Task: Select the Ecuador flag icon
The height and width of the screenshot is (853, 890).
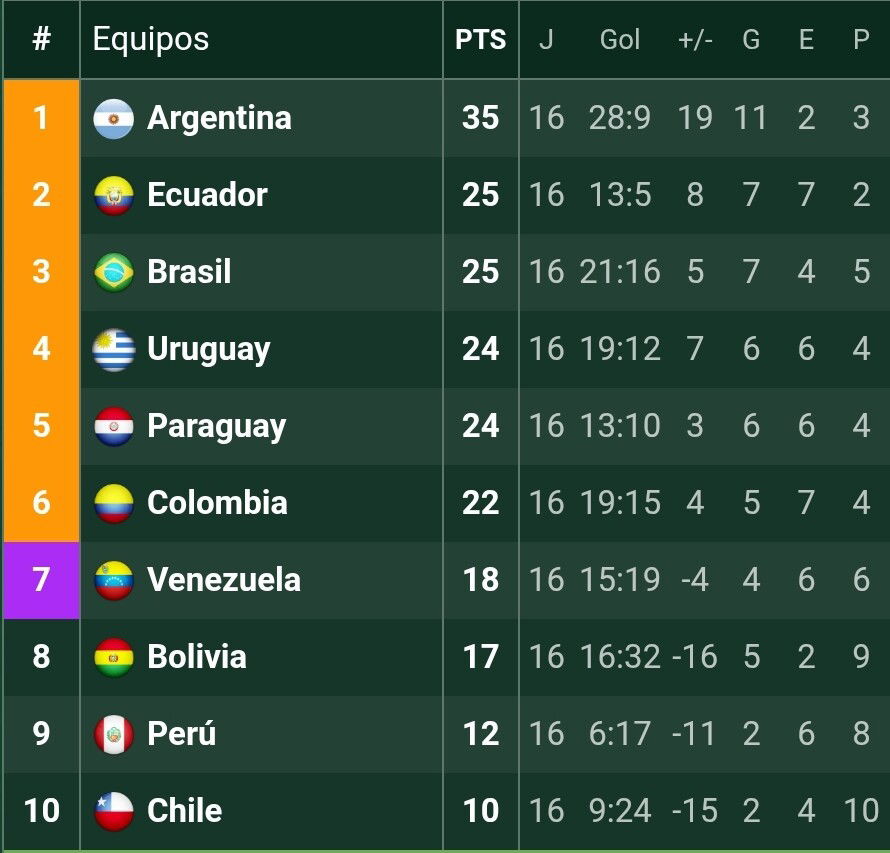Action: [x=114, y=195]
